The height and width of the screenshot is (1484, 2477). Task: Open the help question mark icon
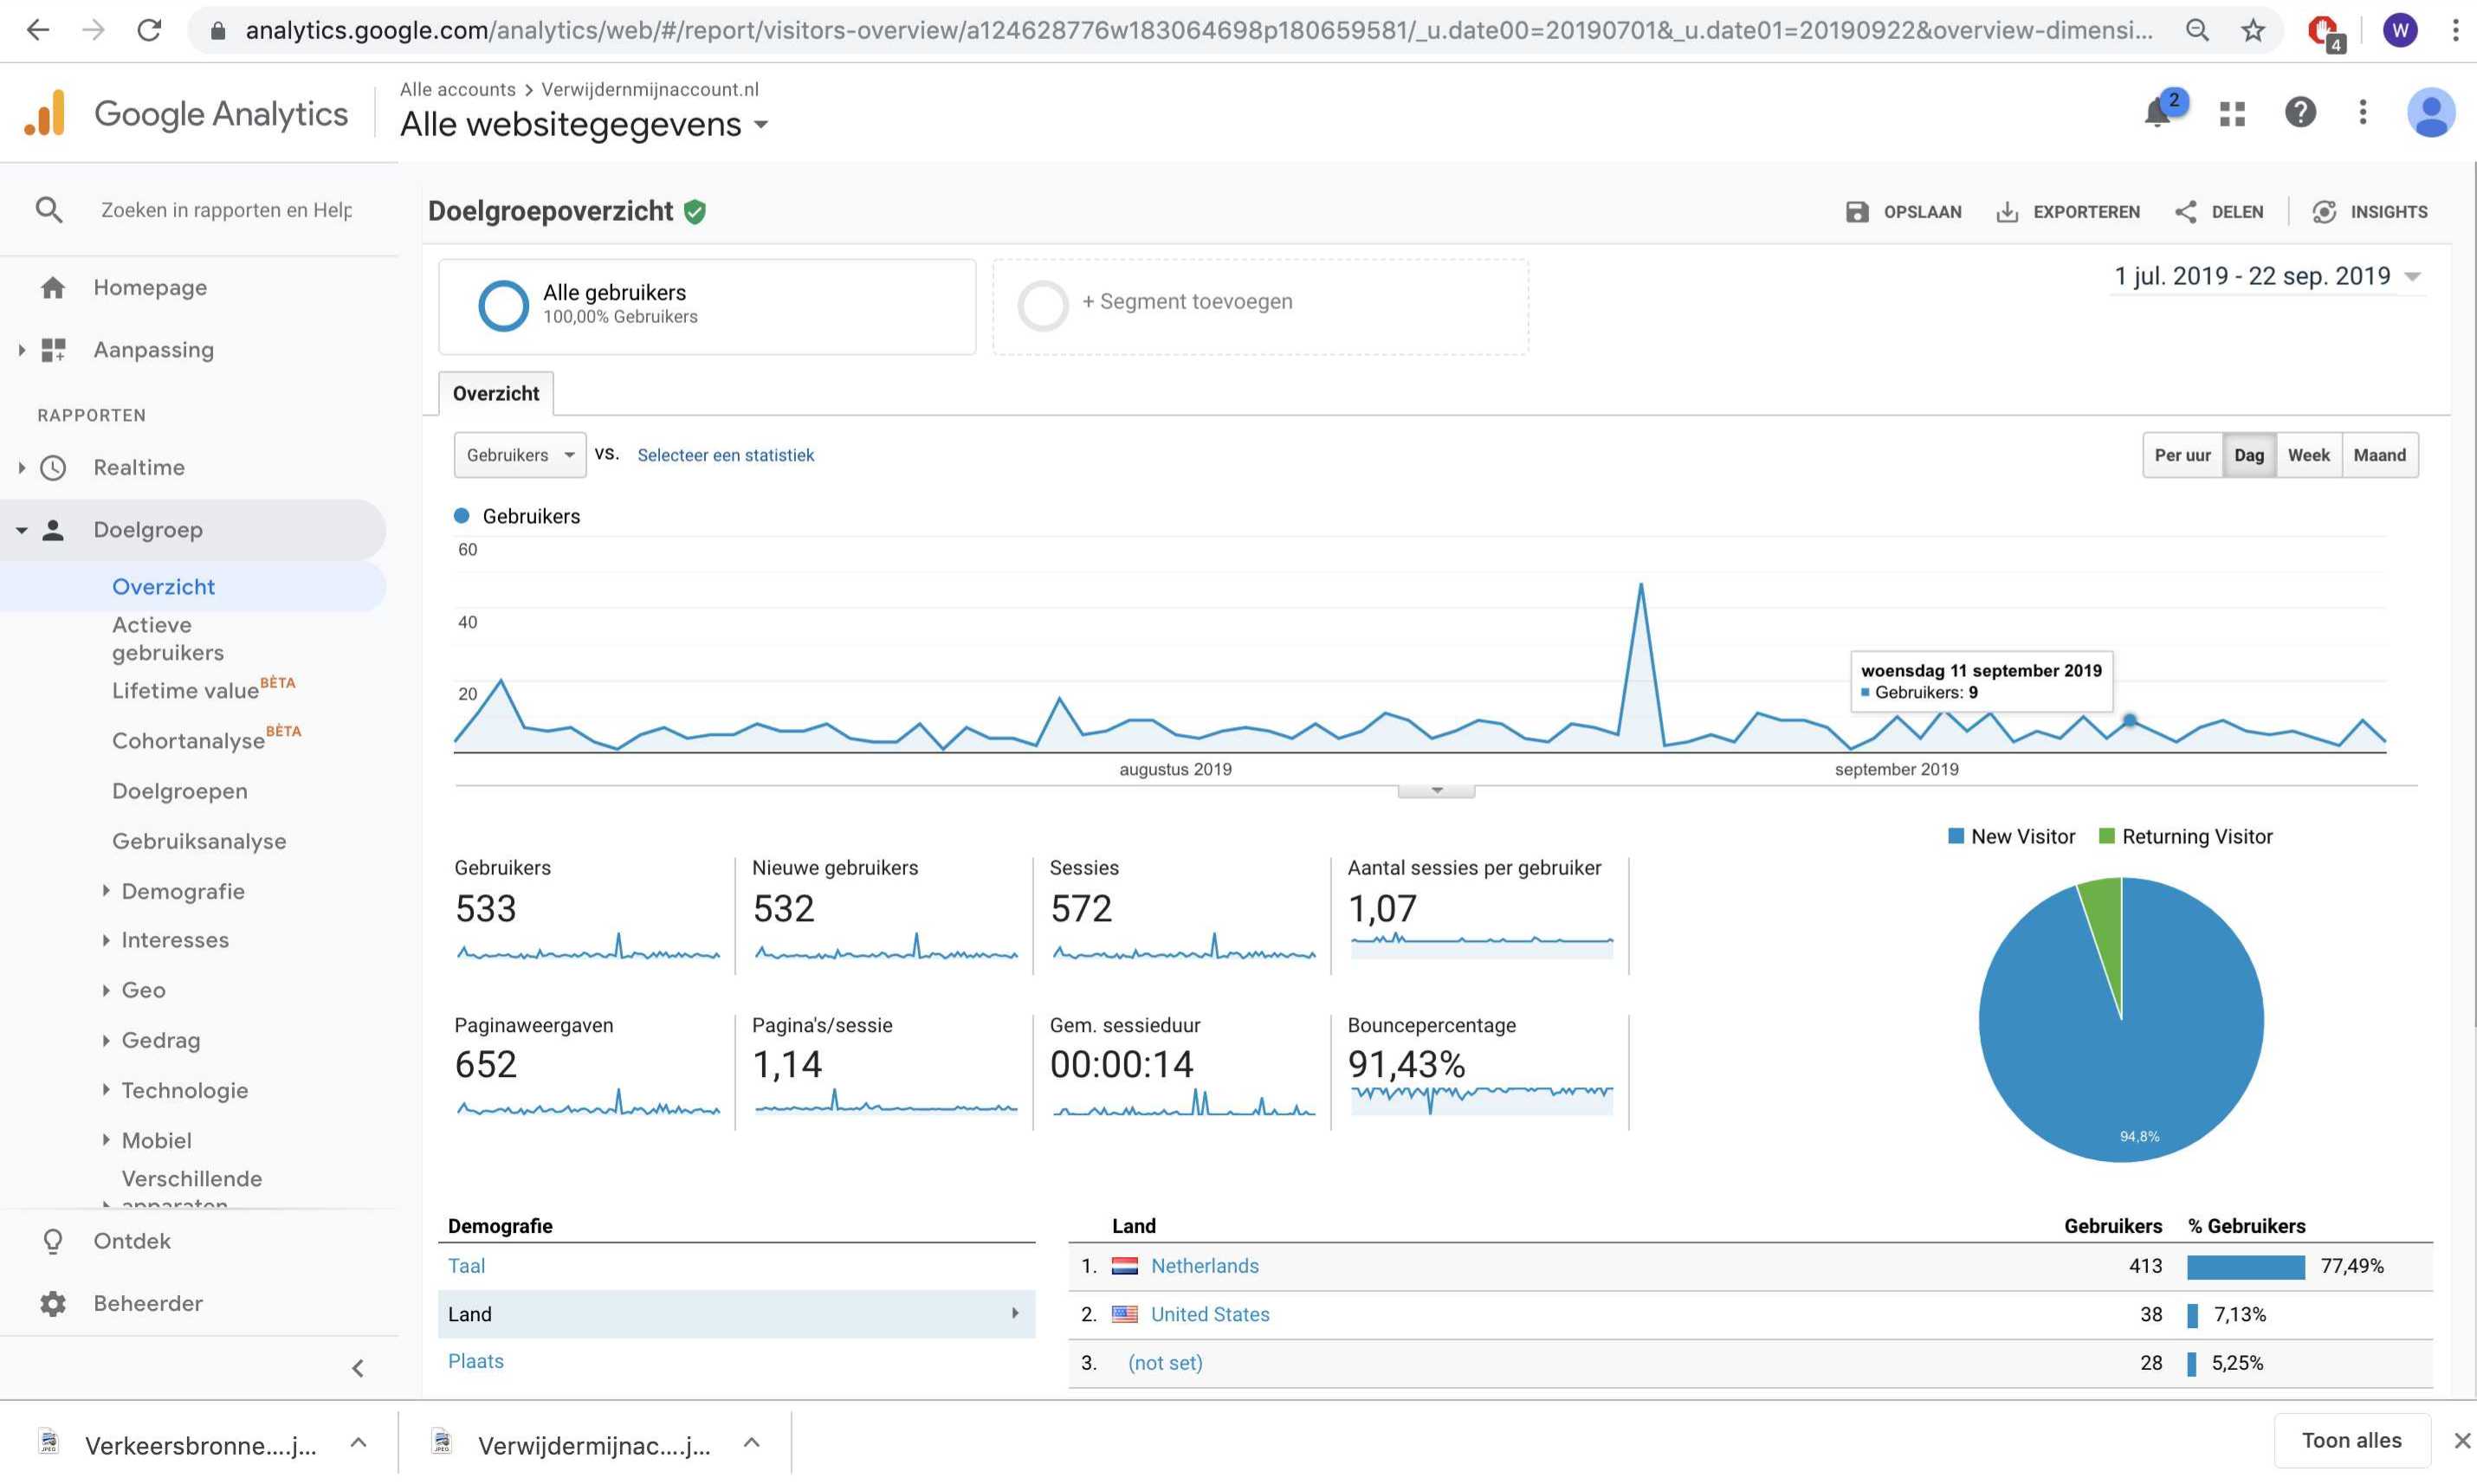(x=2300, y=112)
